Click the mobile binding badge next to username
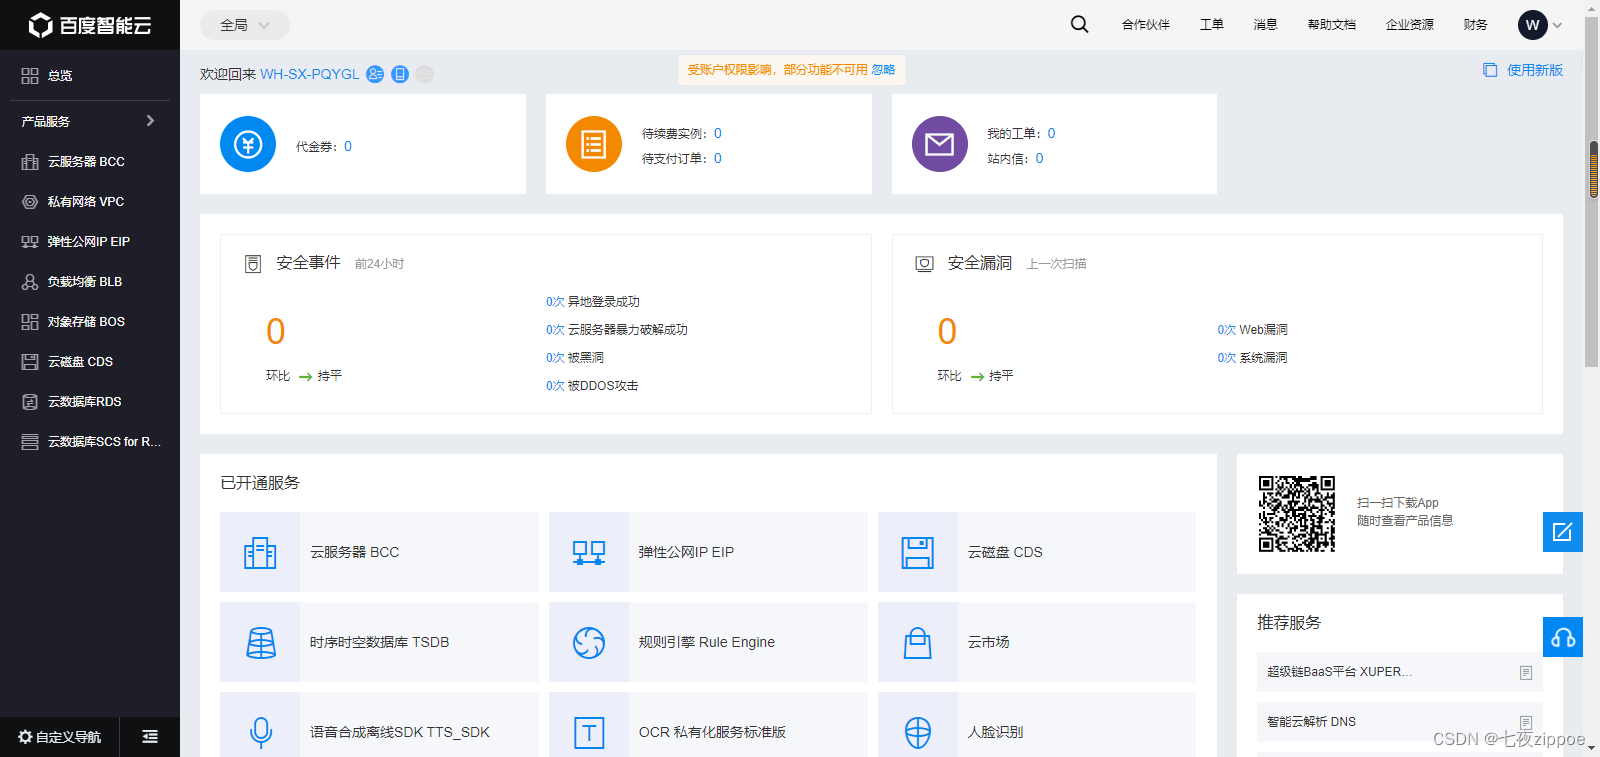Screen dimensions: 1600x757 point(400,74)
